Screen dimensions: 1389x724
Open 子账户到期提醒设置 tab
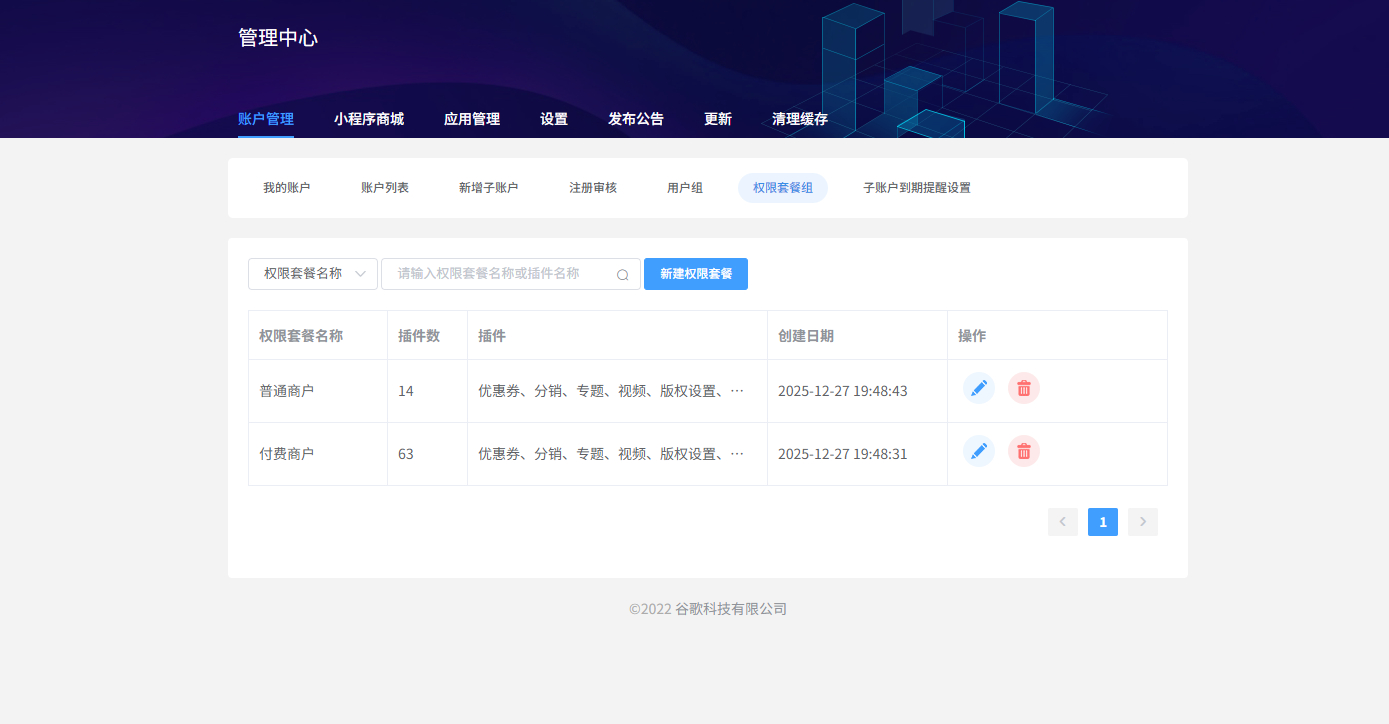916,187
